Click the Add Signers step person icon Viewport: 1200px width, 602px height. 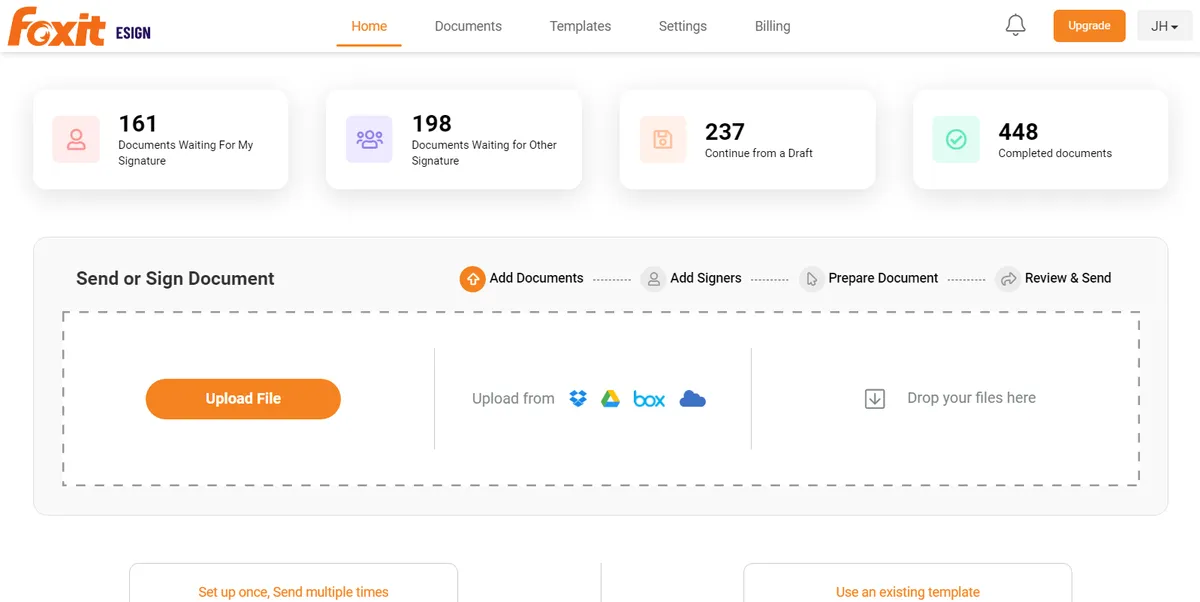[653, 279]
